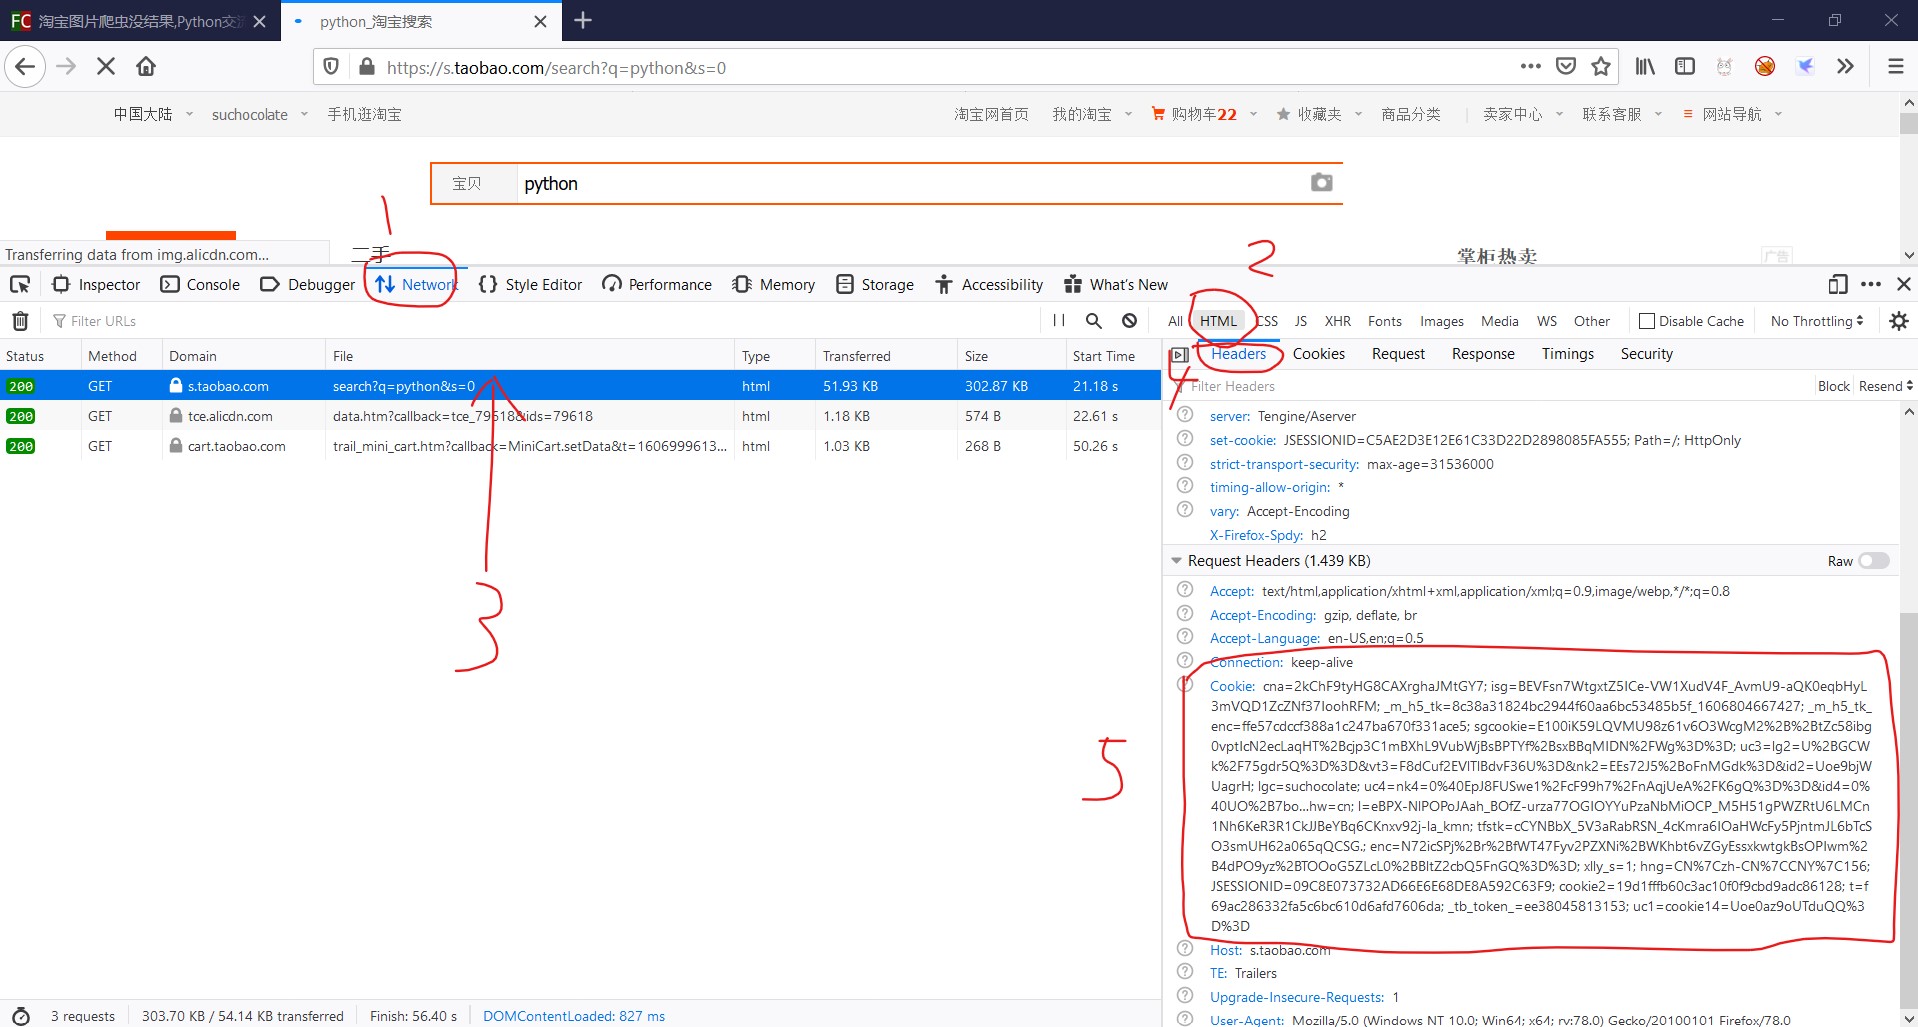Screen dimensions: 1918x1027
Task: Switch to the Response details tab
Action: (x=1483, y=354)
